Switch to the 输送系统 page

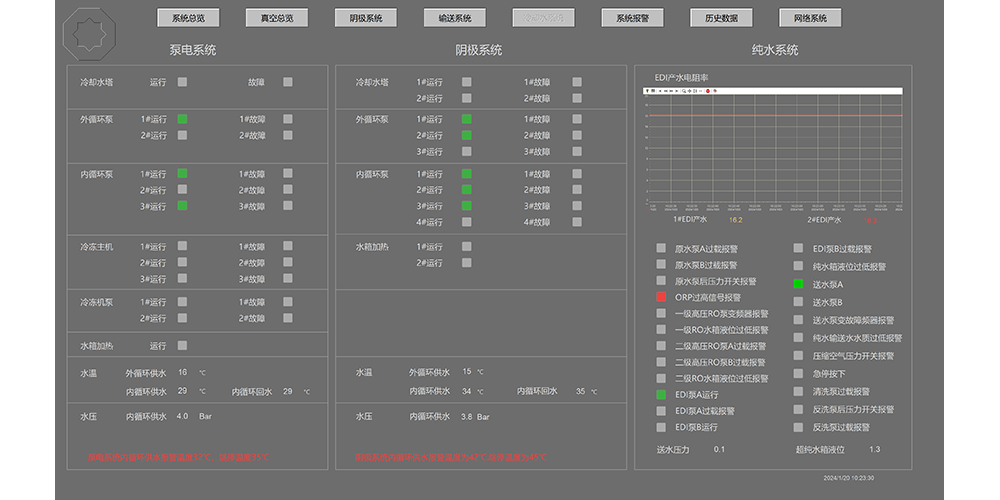coord(455,18)
